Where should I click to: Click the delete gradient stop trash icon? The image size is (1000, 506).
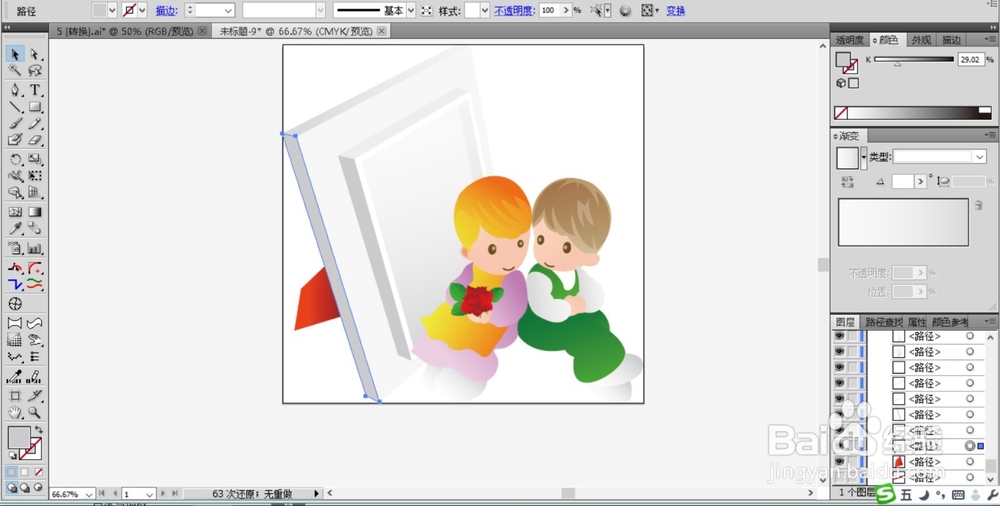click(x=978, y=205)
